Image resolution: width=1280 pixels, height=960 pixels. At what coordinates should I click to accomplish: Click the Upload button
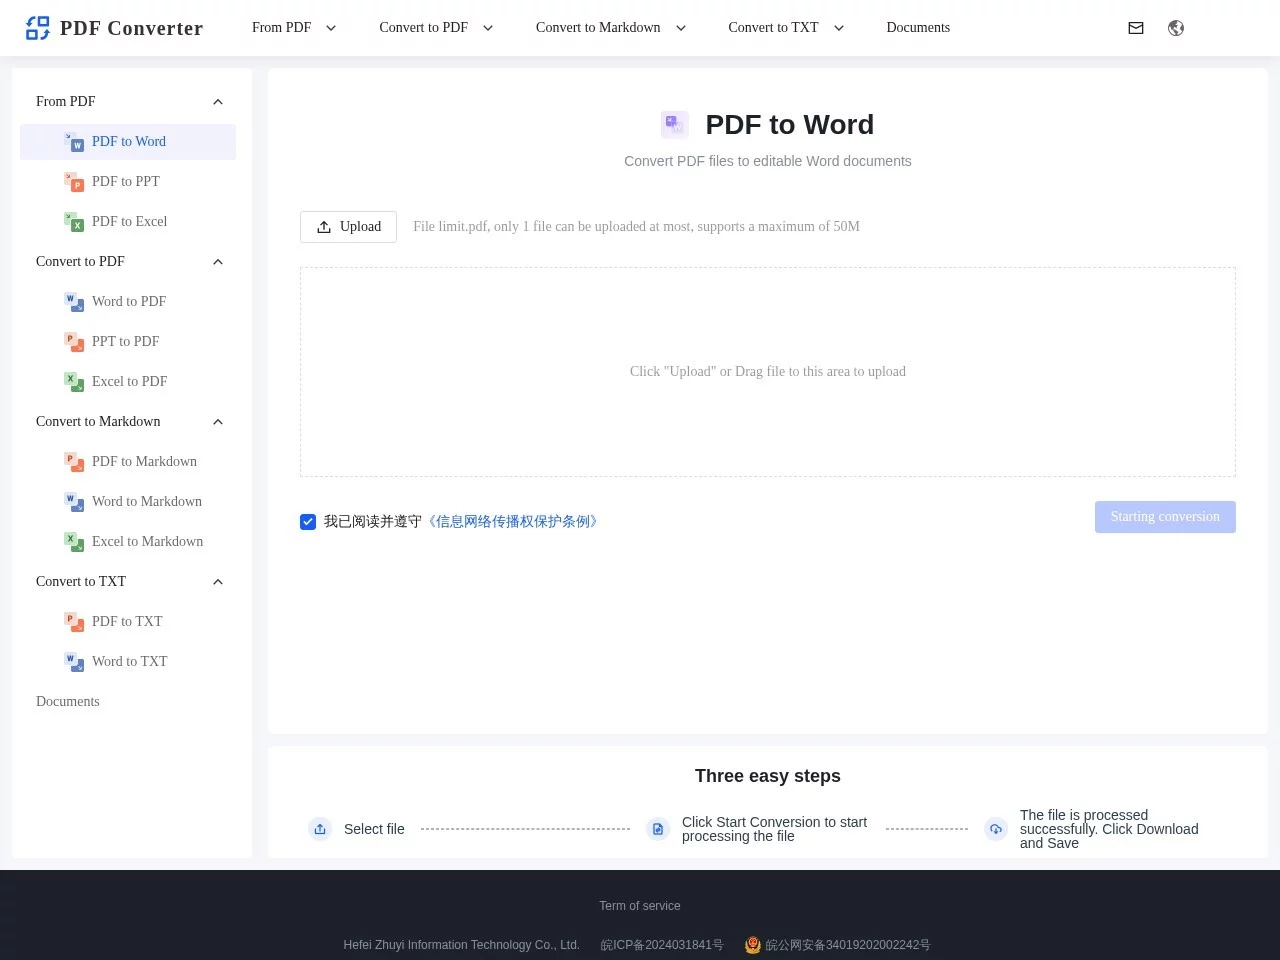348,227
